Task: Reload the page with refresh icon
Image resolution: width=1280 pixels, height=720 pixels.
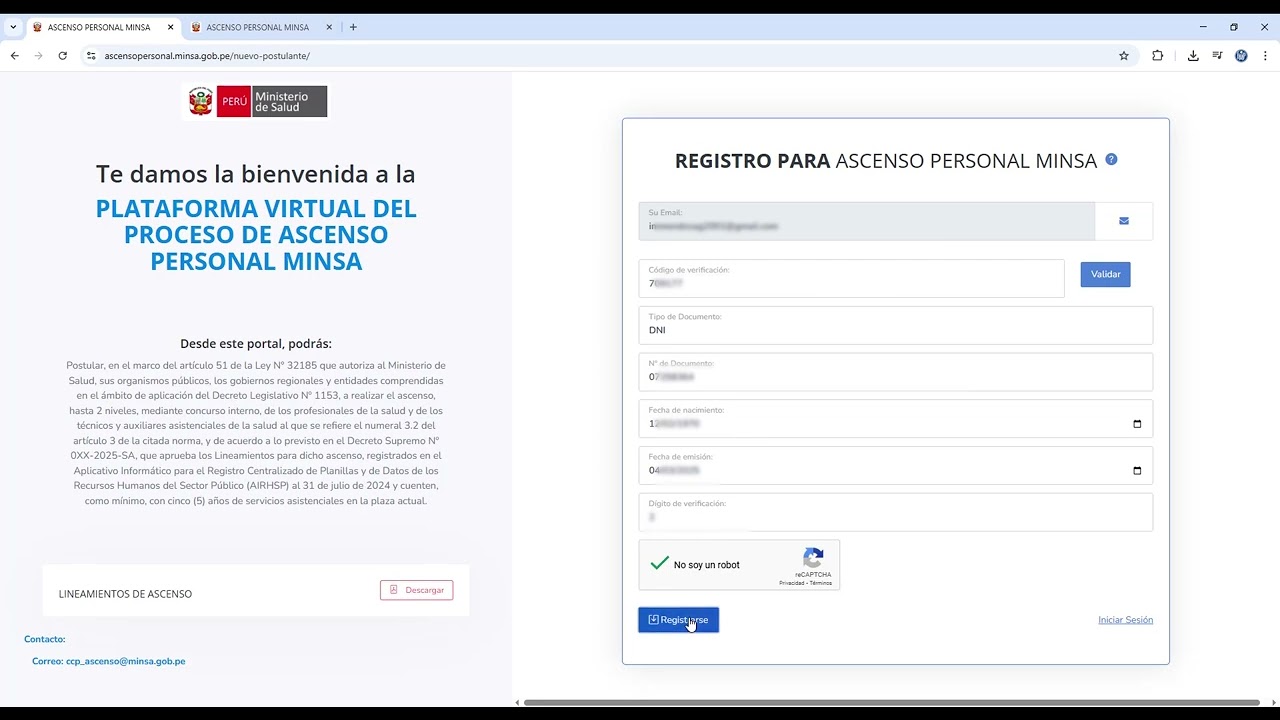Action: pyautogui.click(x=62, y=56)
